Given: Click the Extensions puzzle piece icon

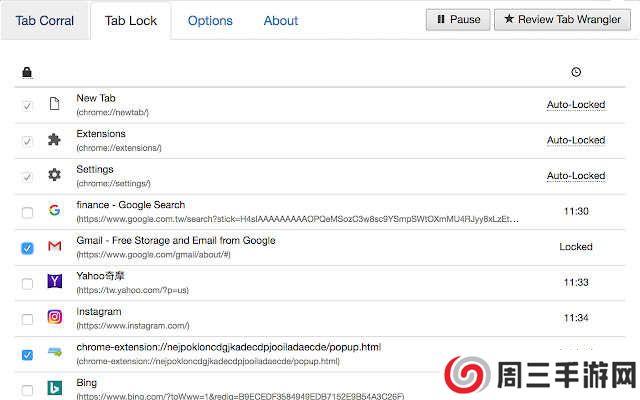Looking at the screenshot, I should tap(55, 140).
